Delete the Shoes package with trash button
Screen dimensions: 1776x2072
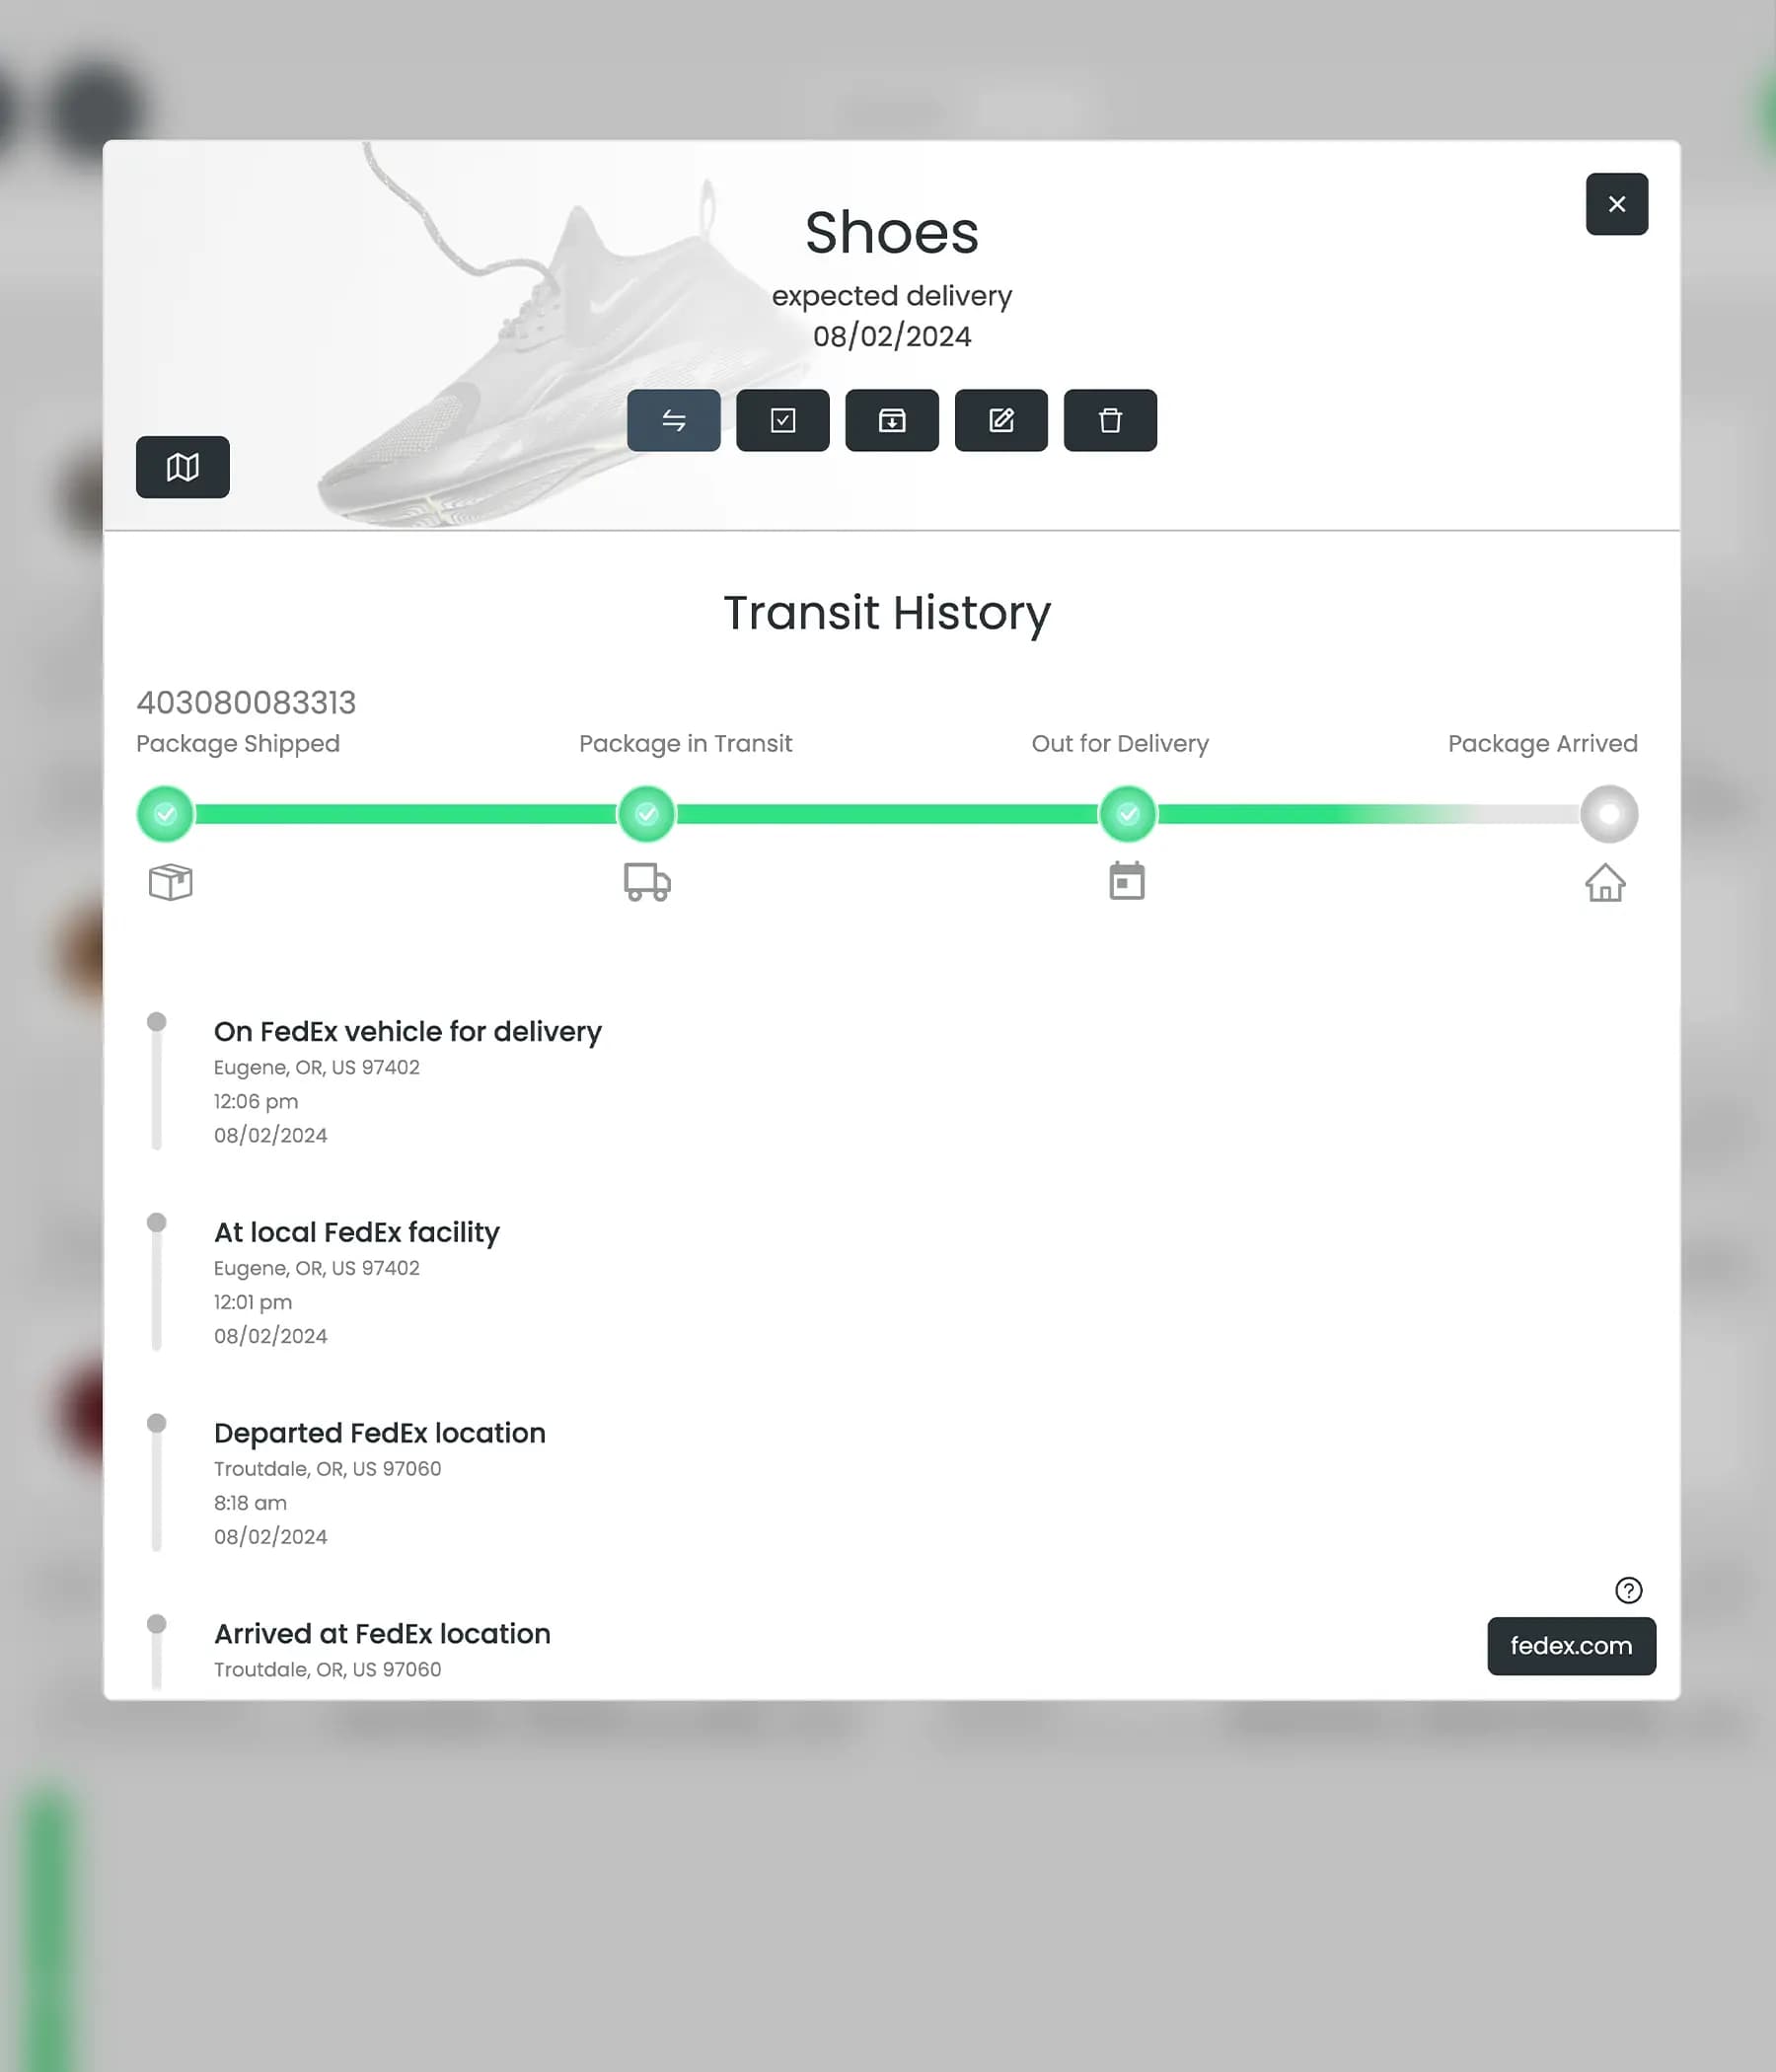coord(1110,420)
